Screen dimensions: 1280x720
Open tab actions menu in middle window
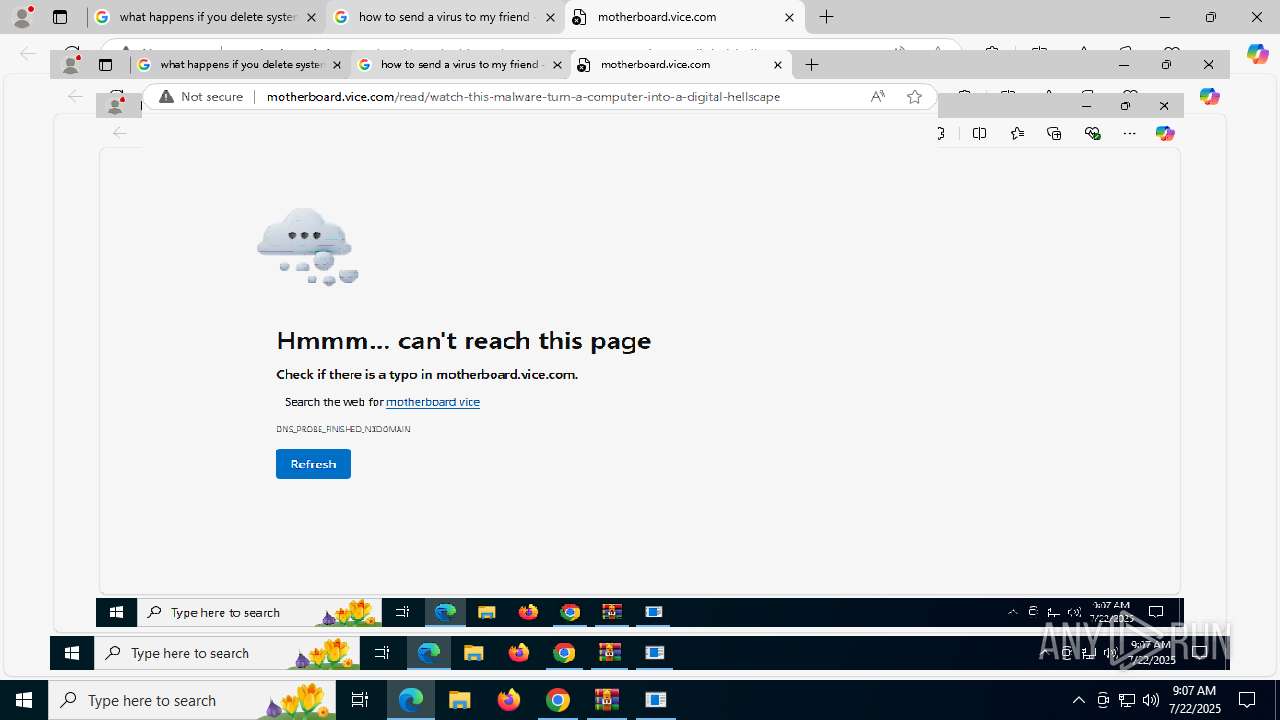tap(105, 64)
